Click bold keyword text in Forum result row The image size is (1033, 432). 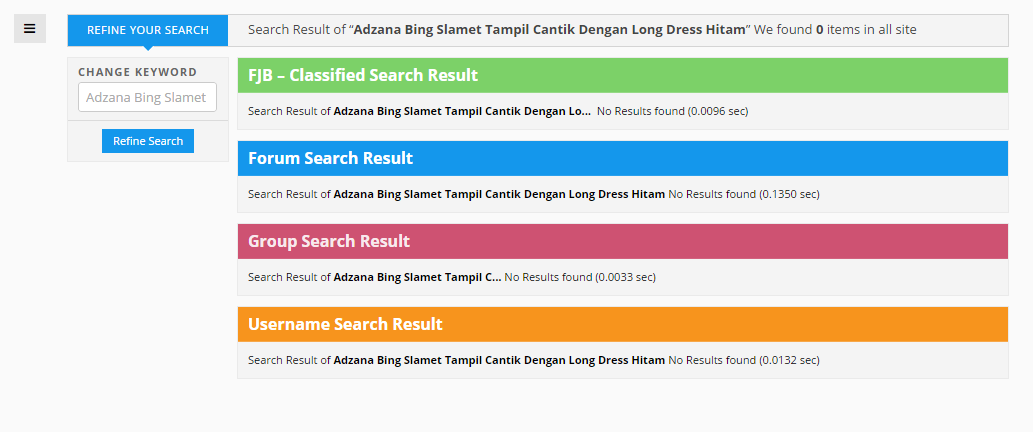click(x=499, y=194)
